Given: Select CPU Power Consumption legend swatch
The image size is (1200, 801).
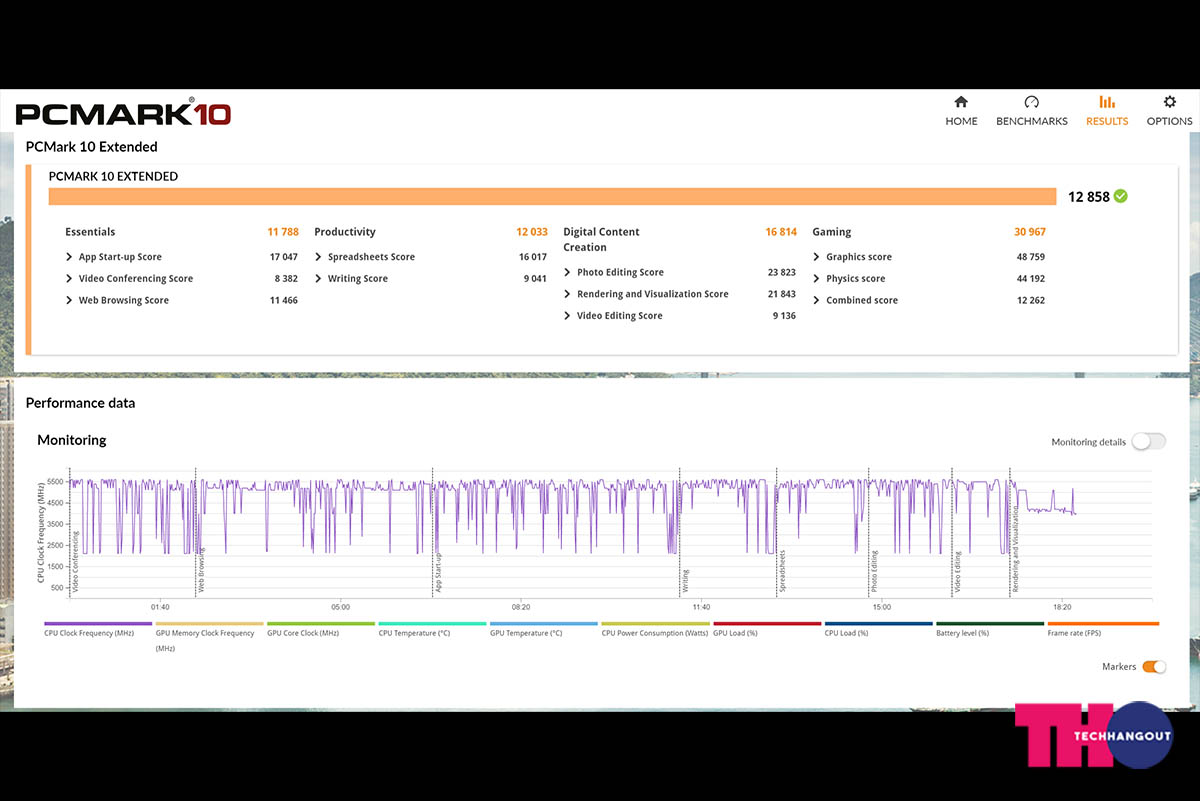Looking at the screenshot, I should [655, 624].
